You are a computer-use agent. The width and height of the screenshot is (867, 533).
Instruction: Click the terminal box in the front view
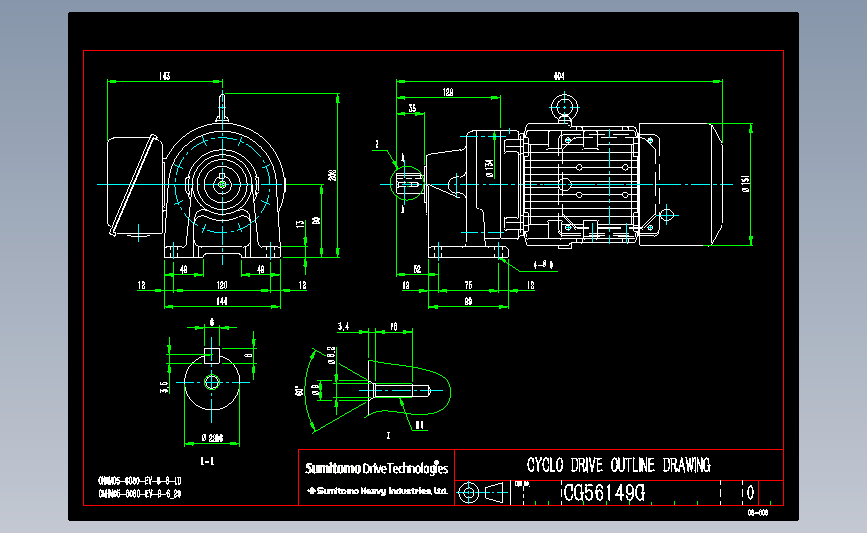pyautogui.click(x=134, y=186)
